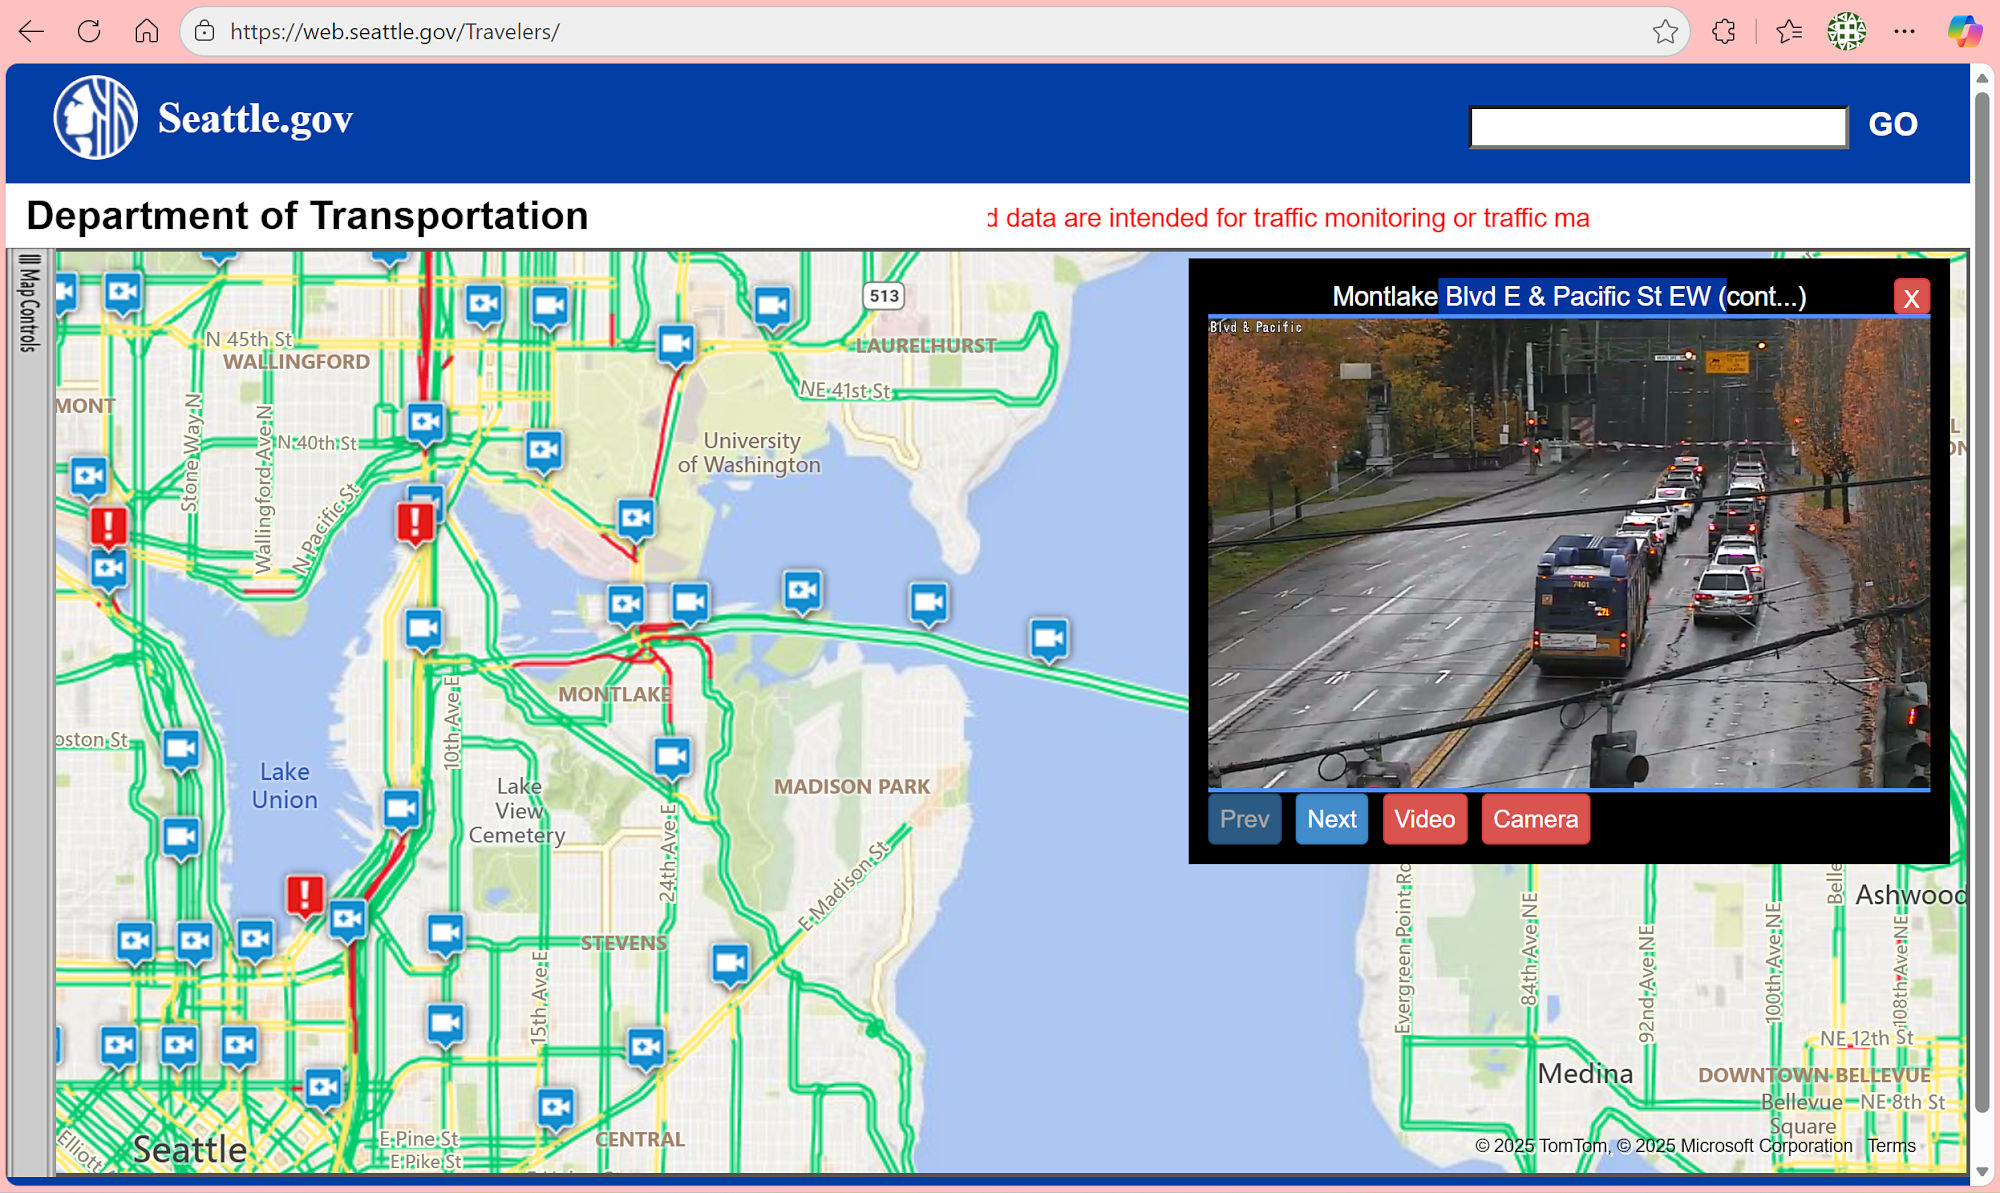
Task: Click the camera icon near Laurelhurst
Action: [x=772, y=305]
